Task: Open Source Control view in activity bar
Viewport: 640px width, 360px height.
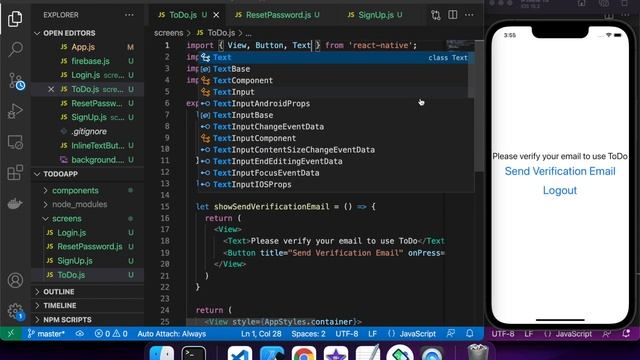Action: pos(16,81)
